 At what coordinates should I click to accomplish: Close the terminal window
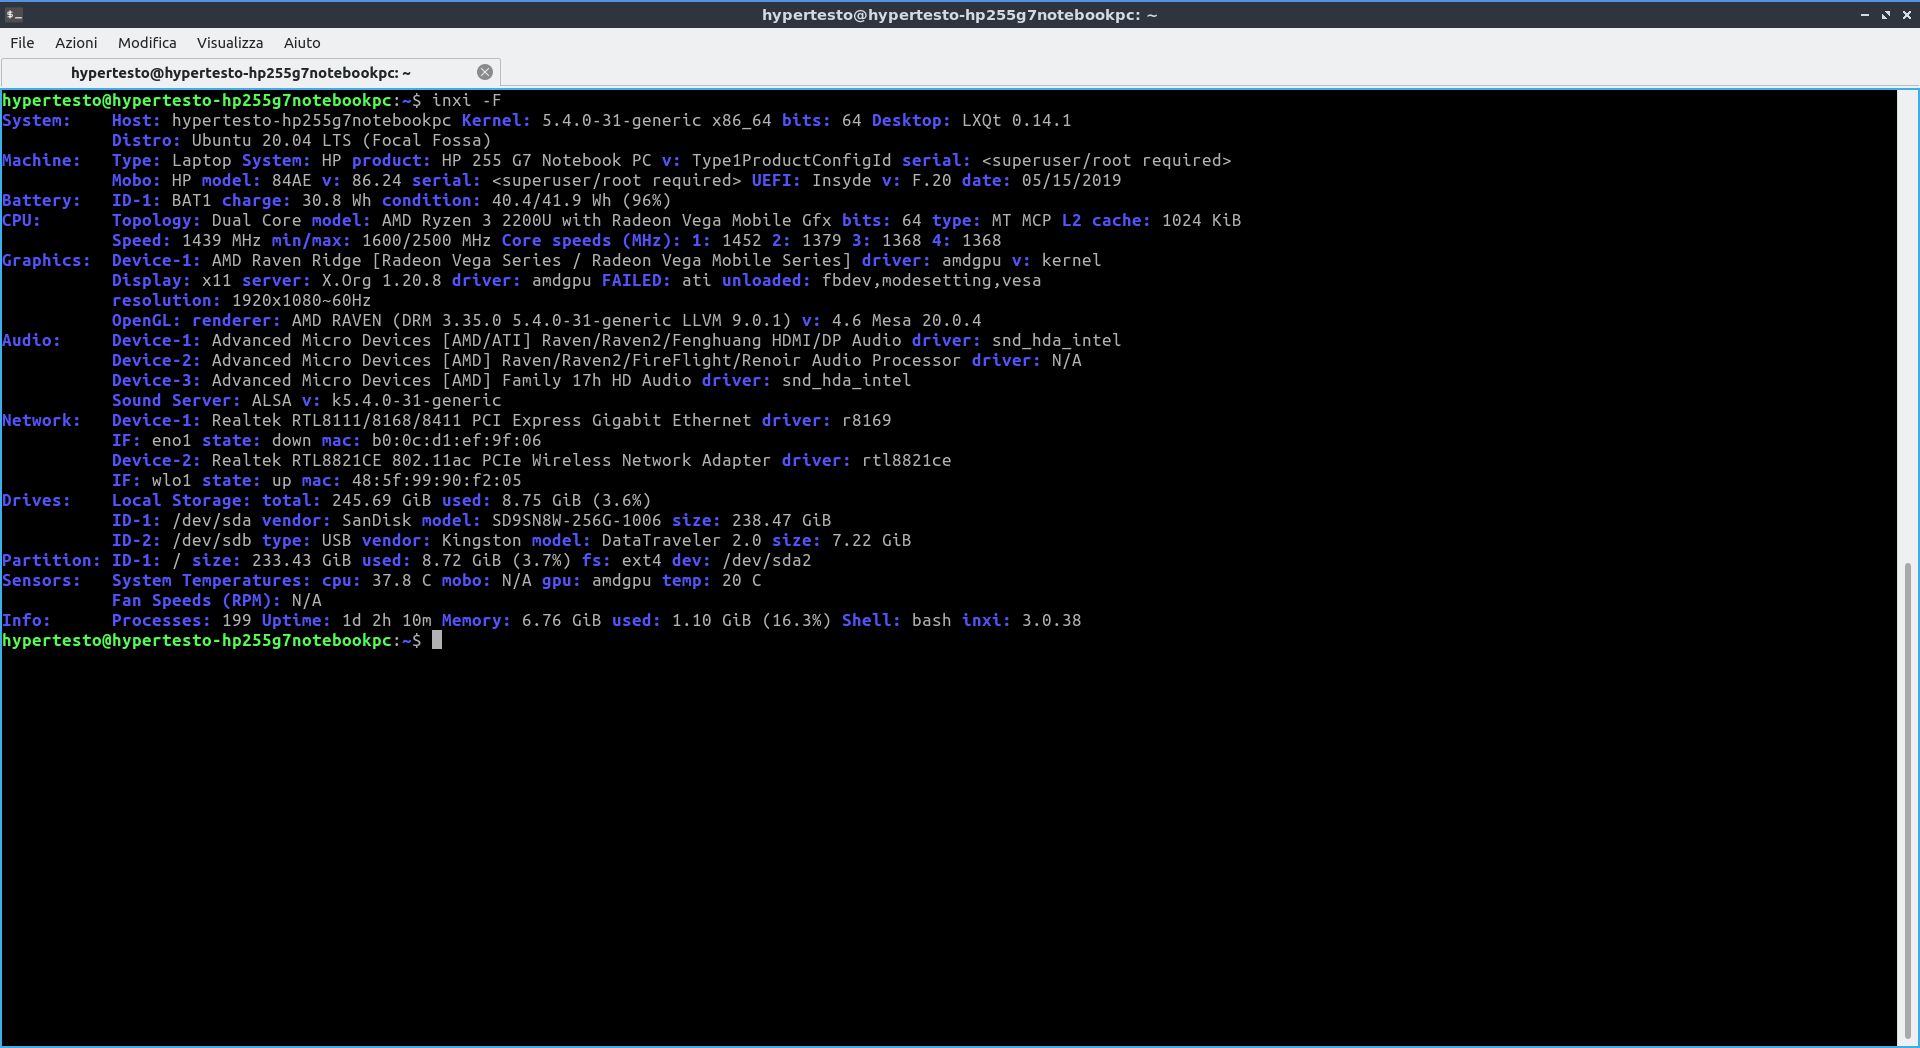tap(1907, 15)
